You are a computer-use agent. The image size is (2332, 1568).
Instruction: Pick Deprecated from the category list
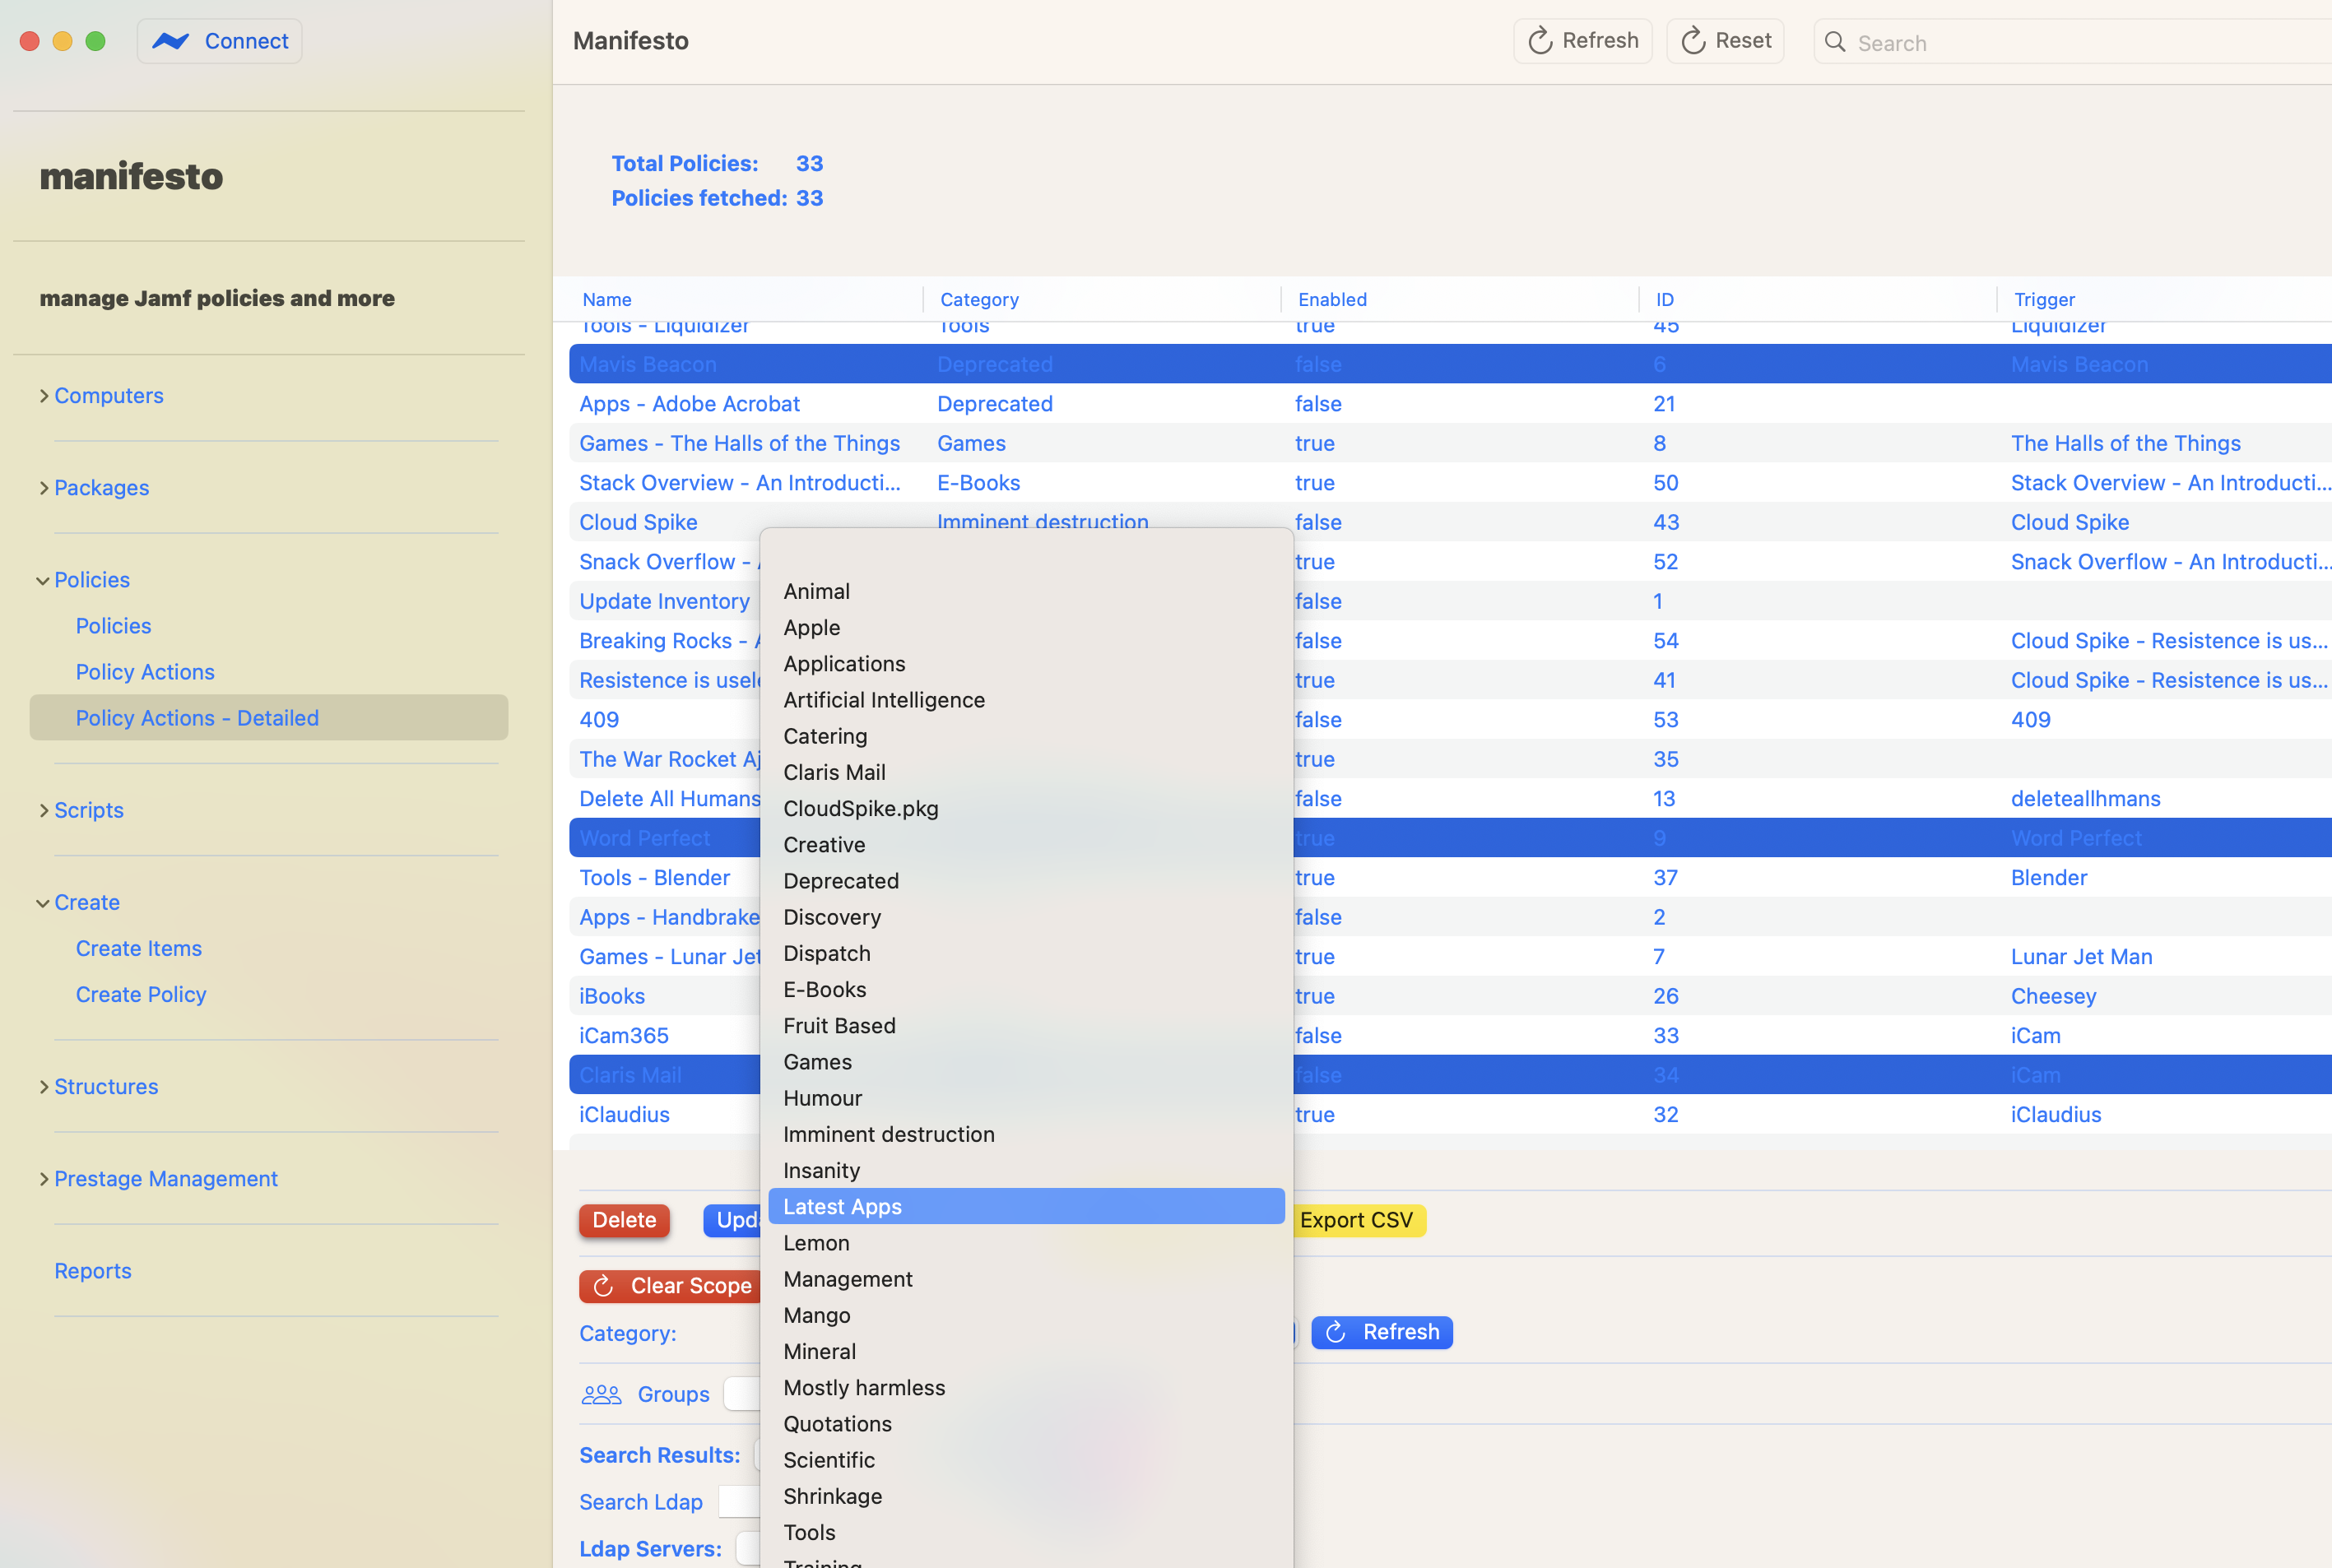[x=840, y=881]
